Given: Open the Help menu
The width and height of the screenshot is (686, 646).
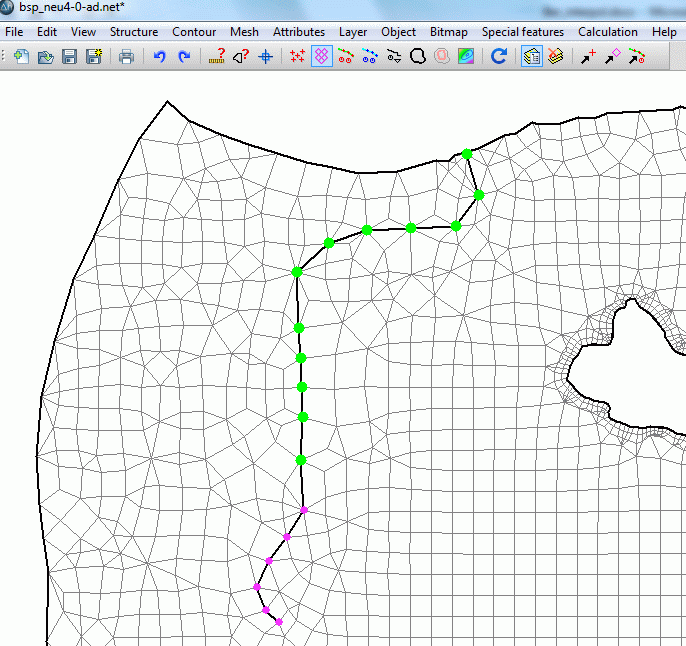Looking at the screenshot, I should (x=664, y=32).
